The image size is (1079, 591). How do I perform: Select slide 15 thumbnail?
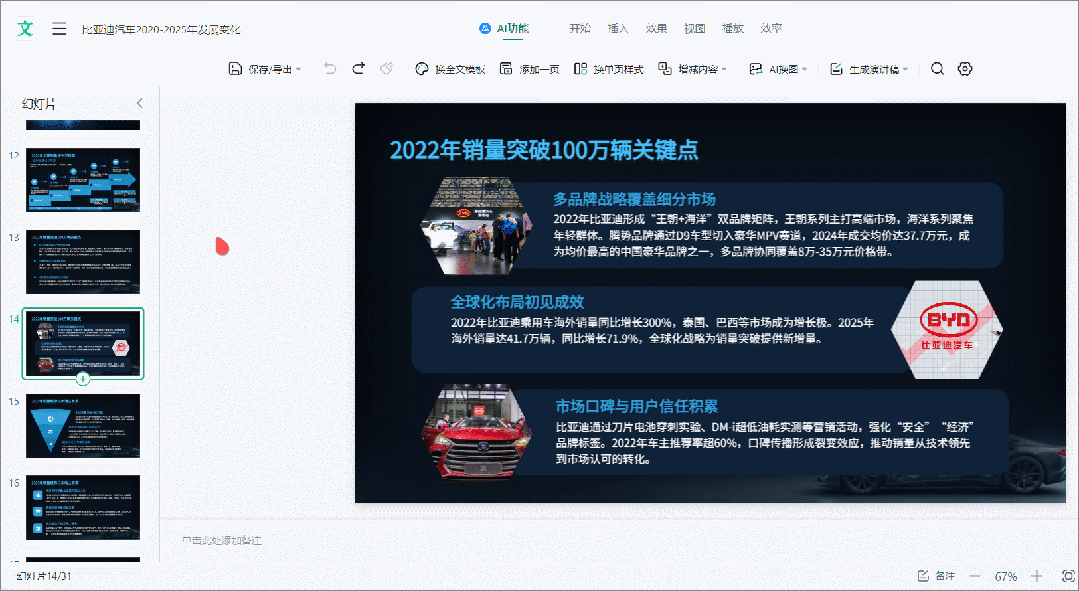coord(83,426)
